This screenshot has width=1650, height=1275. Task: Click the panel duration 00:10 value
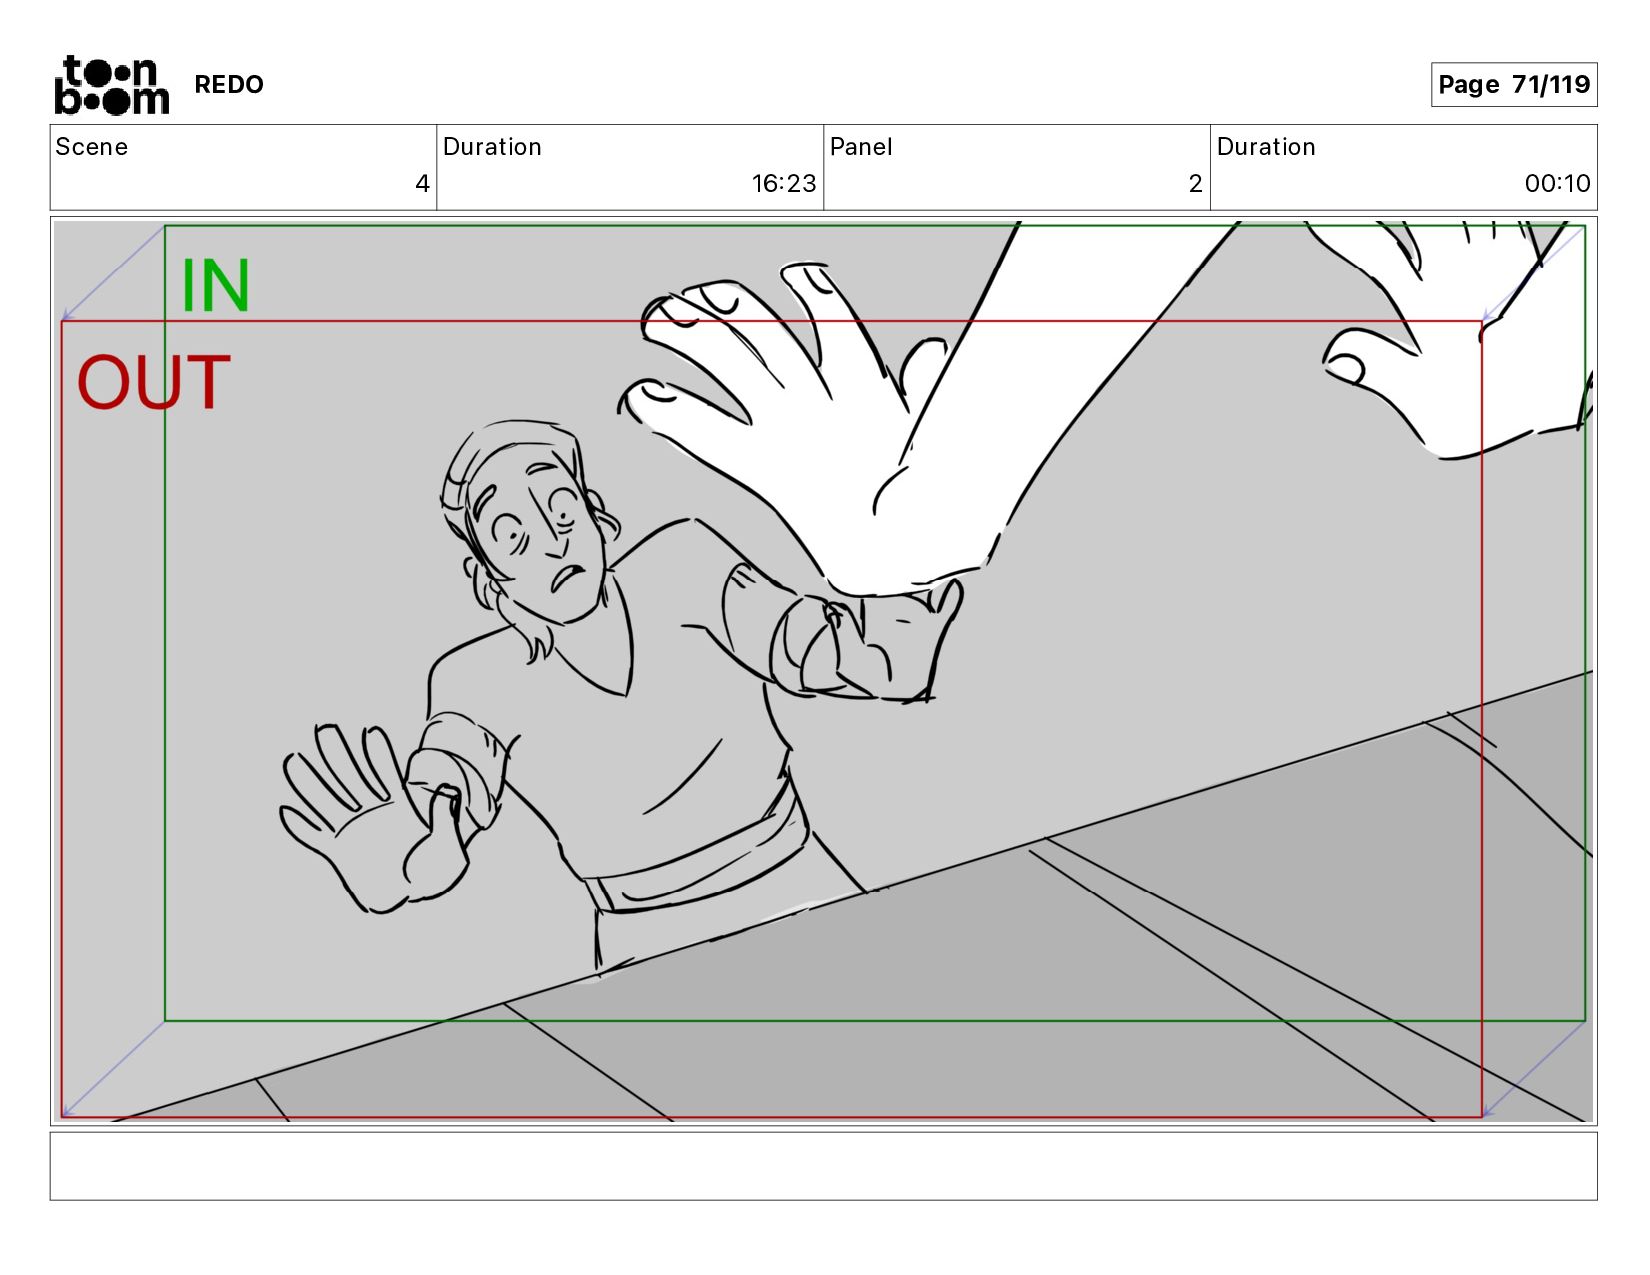coord(1557,184)
